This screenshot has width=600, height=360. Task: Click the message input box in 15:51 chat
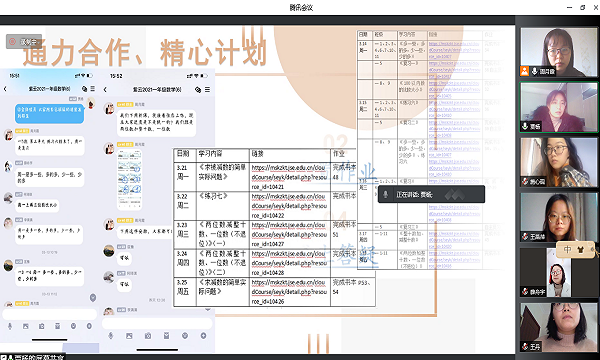point(50,314)
